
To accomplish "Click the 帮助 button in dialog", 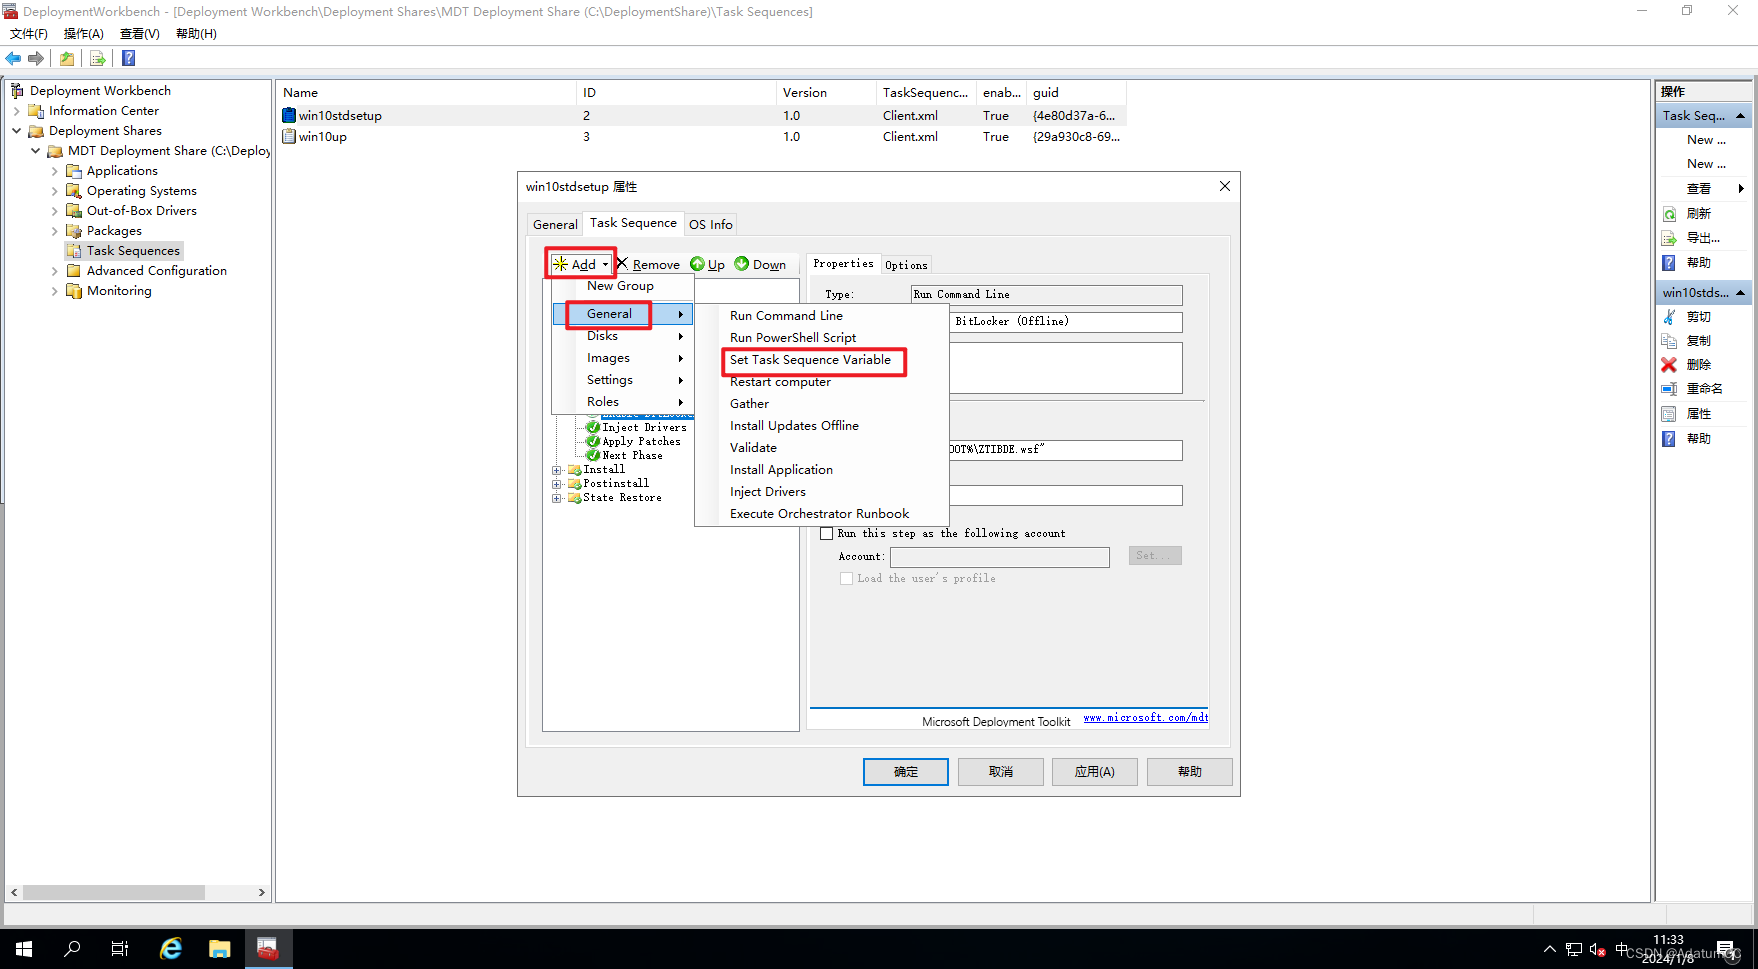I will tap(1190, 772).
